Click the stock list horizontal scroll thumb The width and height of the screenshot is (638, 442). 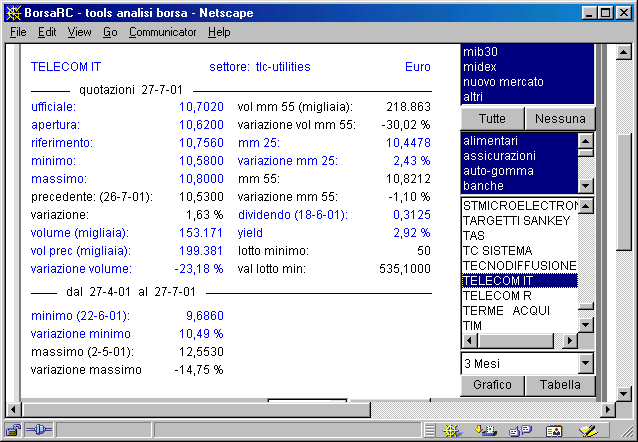coord(516,341)
